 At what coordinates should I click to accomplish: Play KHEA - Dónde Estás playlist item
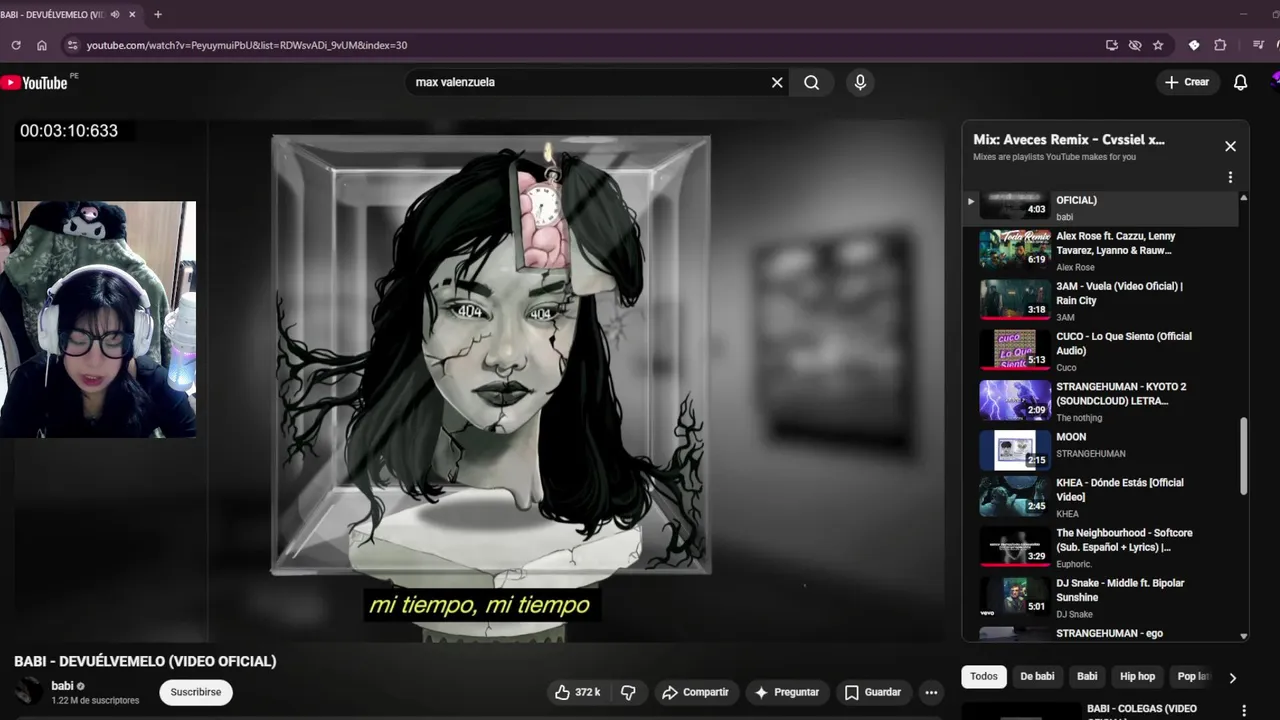1100,497
